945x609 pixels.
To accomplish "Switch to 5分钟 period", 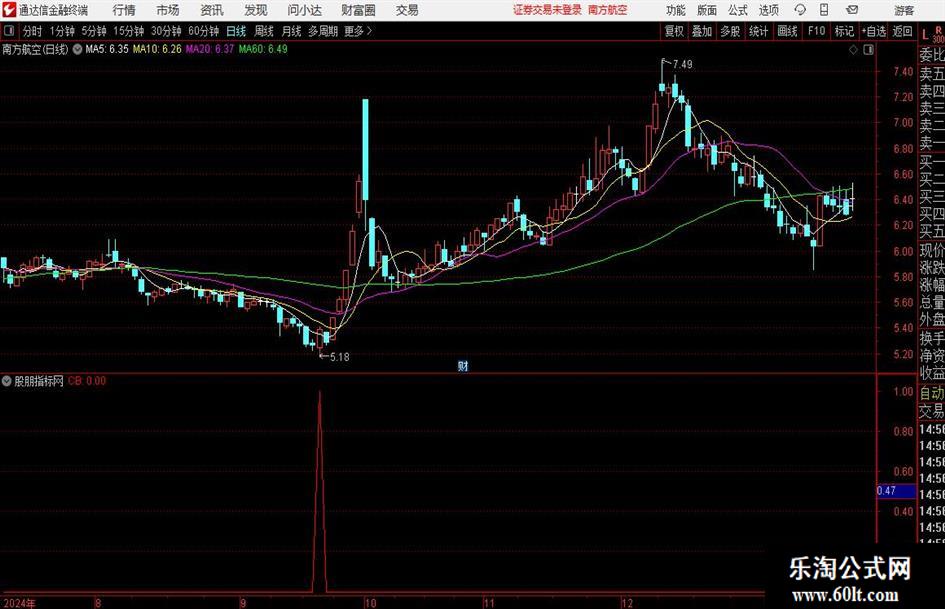I will (x=93, y=31).
